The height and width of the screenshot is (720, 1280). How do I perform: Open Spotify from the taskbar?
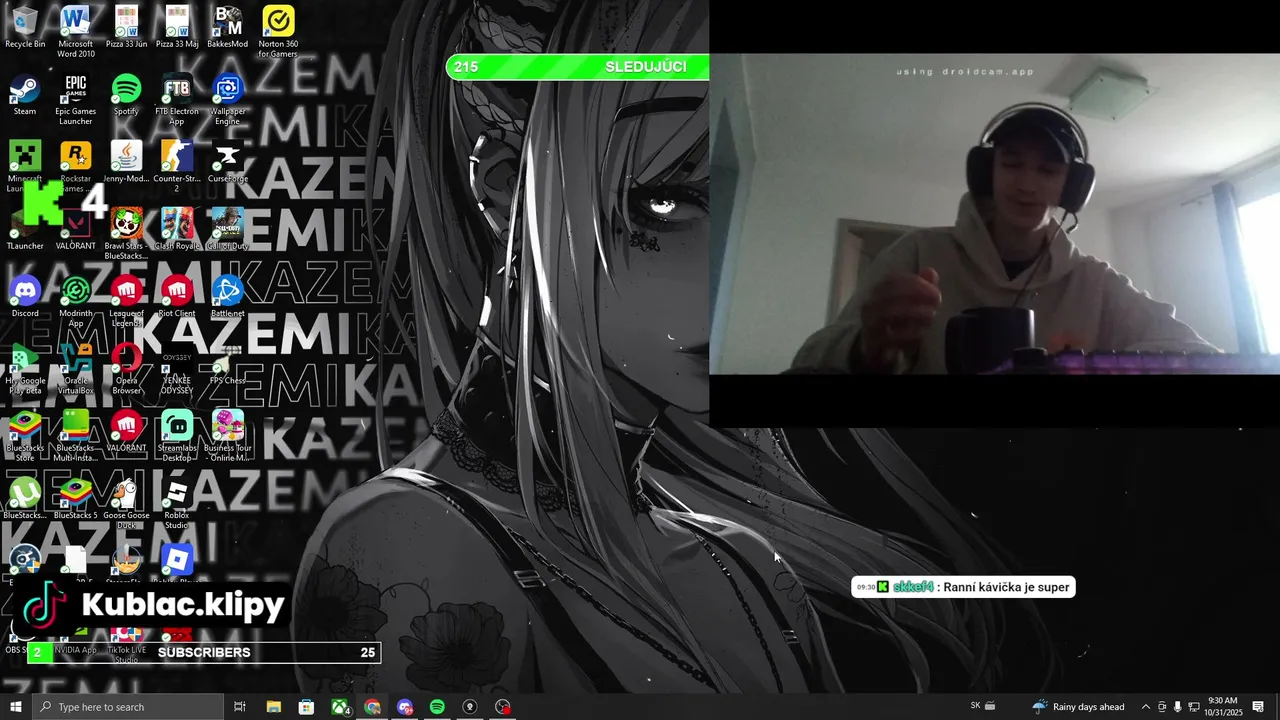437,707
